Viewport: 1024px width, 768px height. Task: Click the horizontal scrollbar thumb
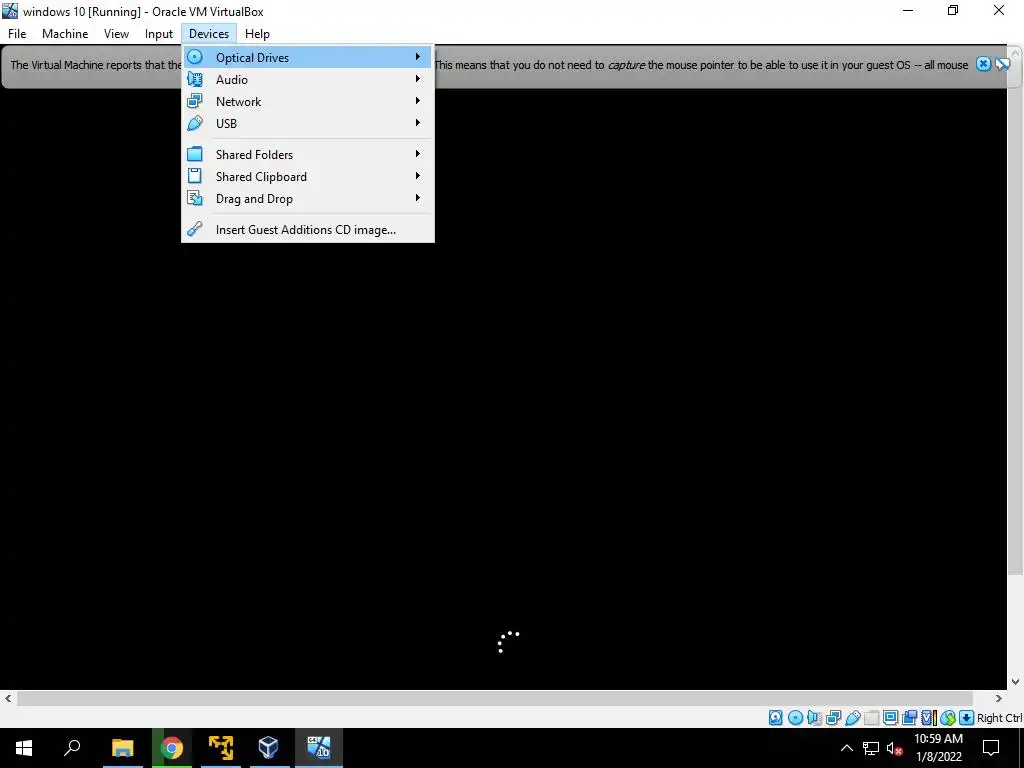[495, 698]
